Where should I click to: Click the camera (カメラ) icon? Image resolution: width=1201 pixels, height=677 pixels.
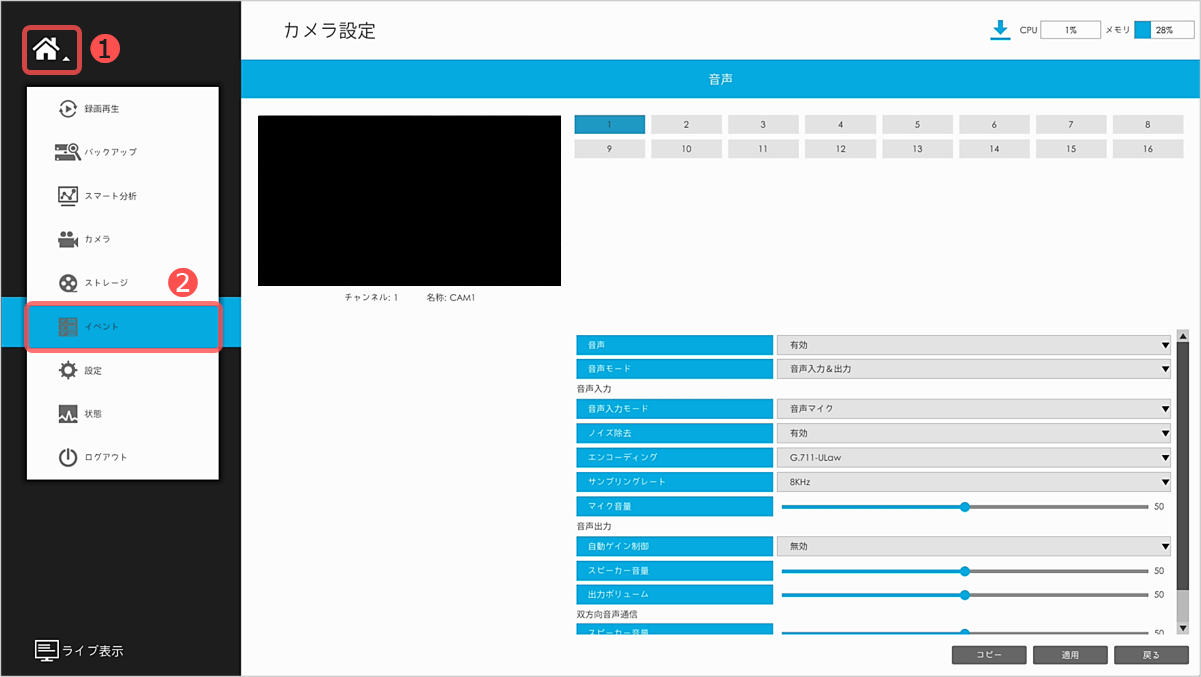(x=67, y=239)
